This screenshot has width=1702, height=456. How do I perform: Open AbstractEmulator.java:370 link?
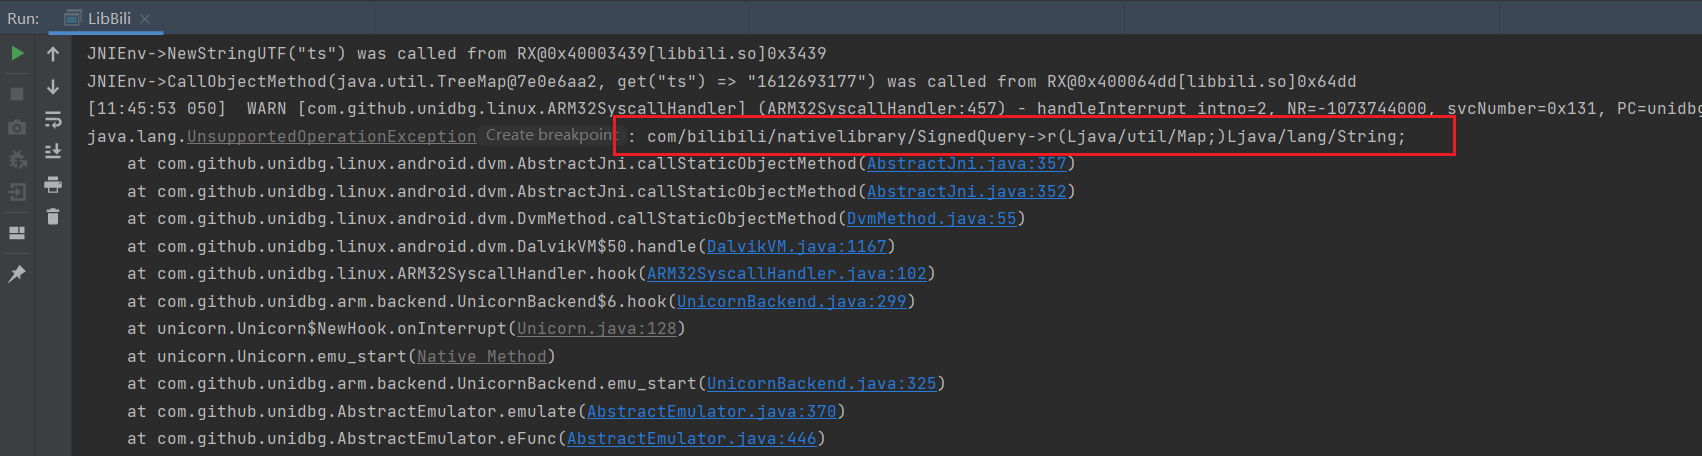click(x=711, y=411)
